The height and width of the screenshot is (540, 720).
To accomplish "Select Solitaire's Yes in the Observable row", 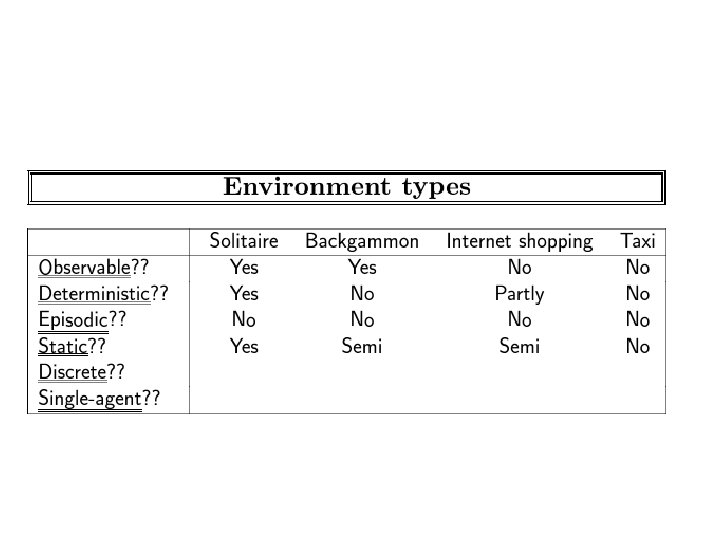I will (x=244, y=267).
